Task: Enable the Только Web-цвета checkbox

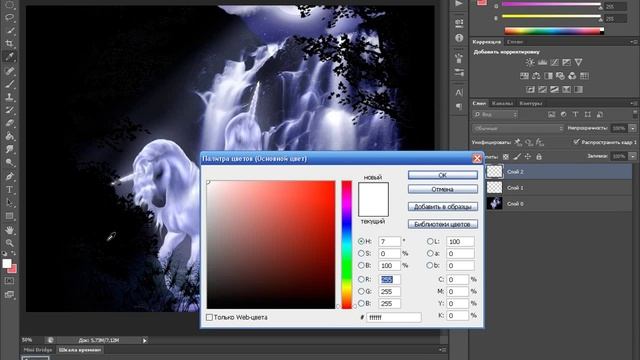Action: [209, 317]
